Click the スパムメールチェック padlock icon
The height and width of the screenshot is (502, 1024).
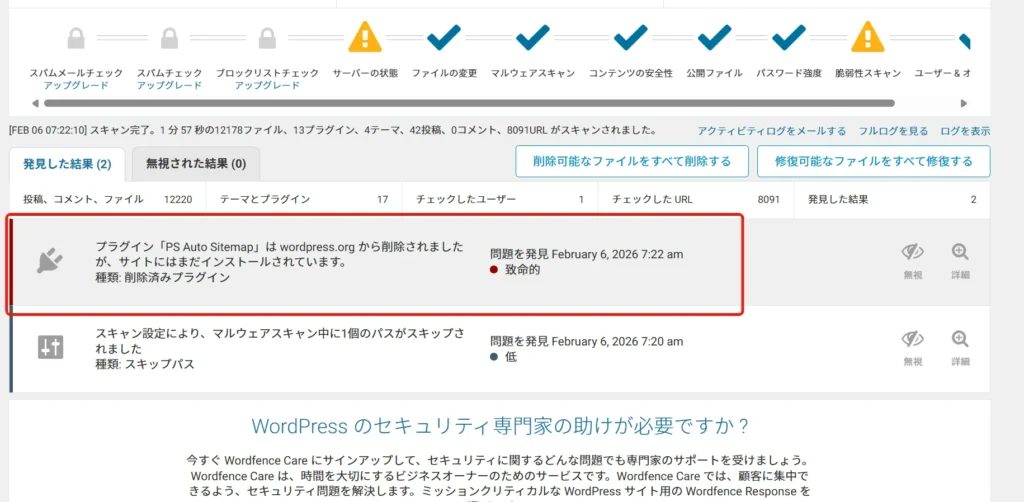[x=76, y=39]
